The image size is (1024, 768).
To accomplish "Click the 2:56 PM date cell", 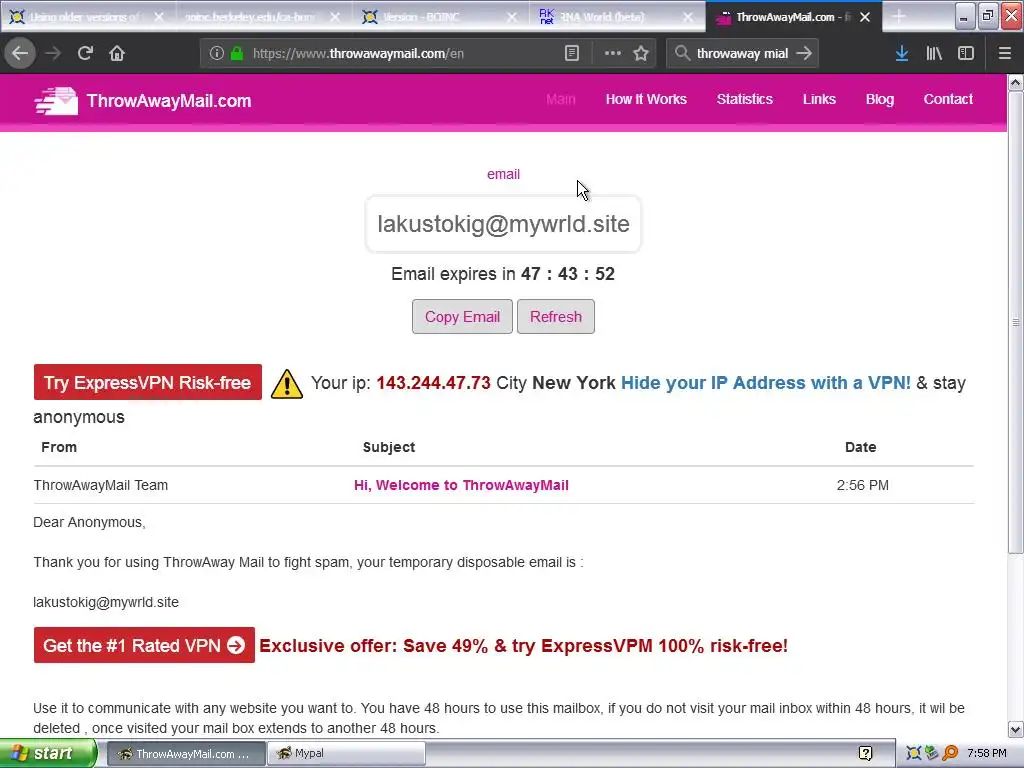I will [863, 485].
